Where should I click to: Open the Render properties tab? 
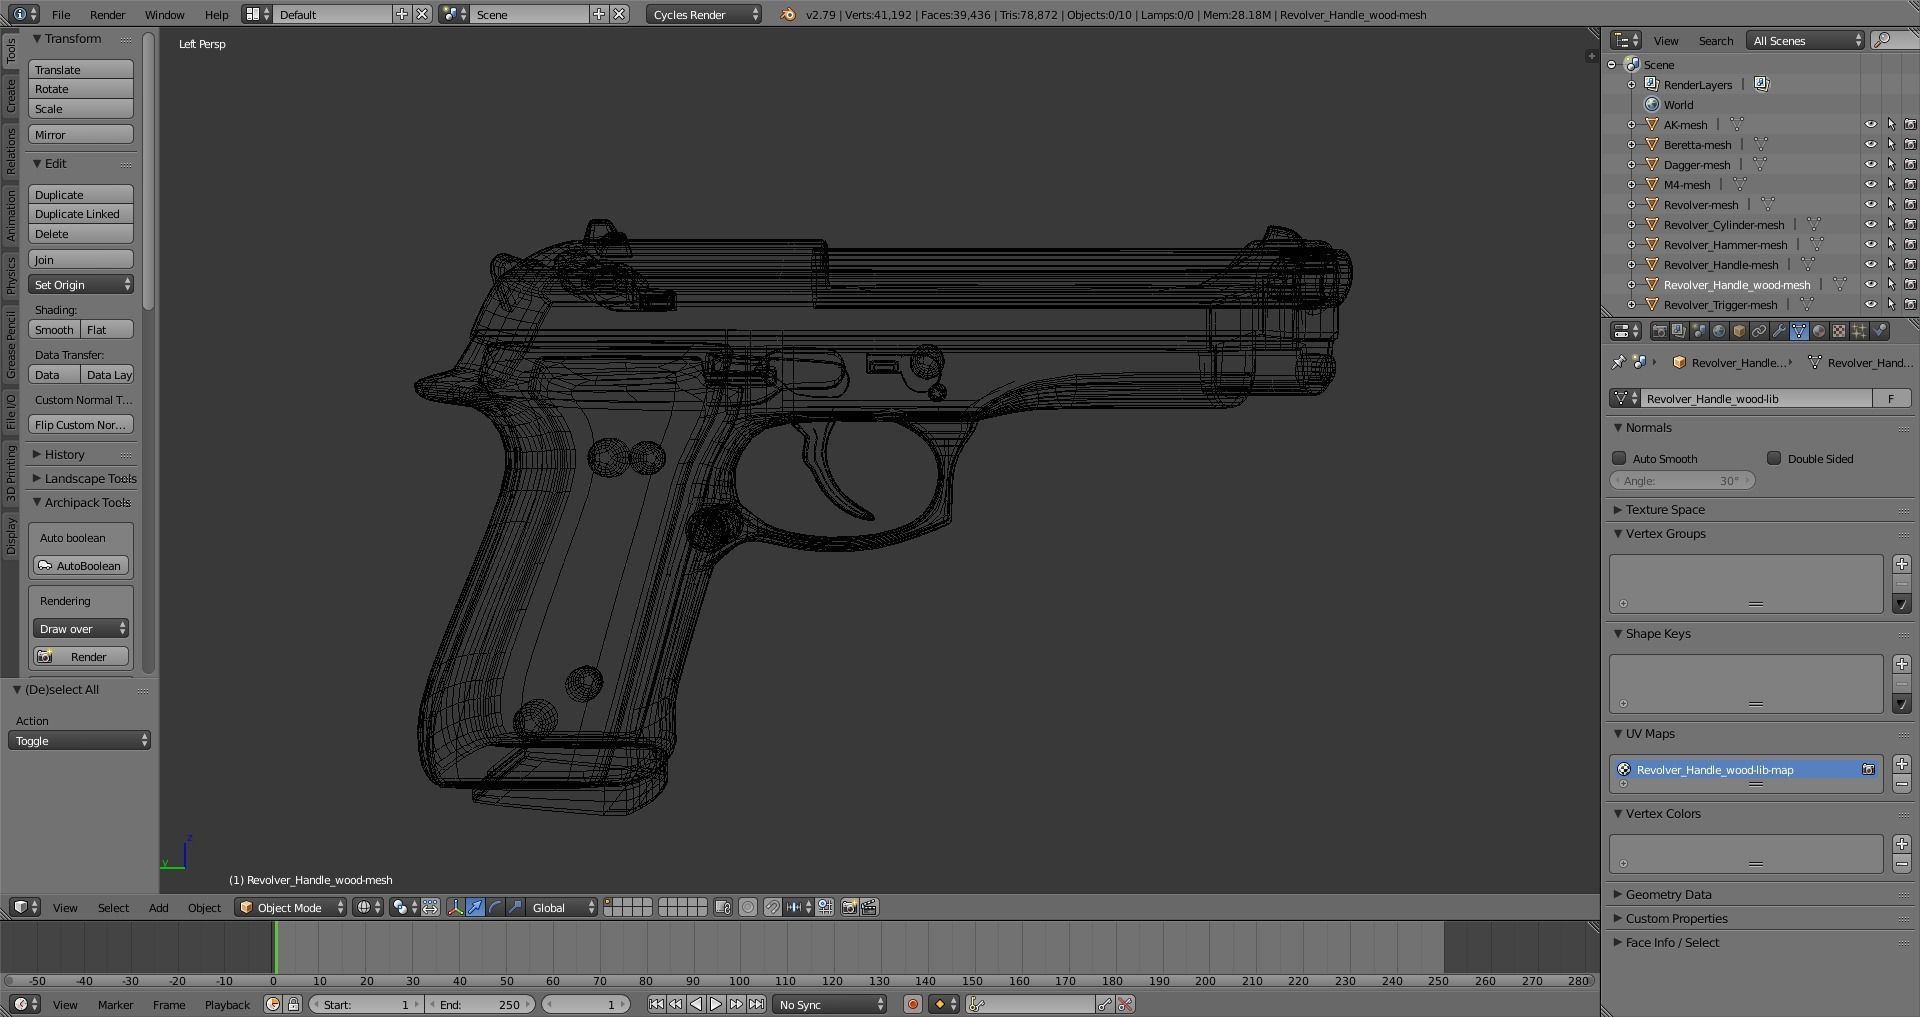pyautogui.click(x=1659, y=331)
